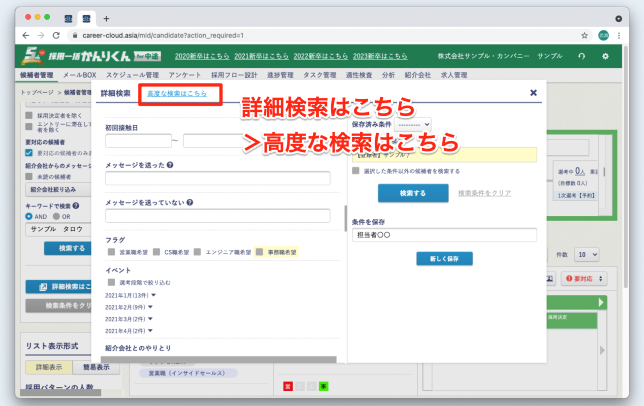Click the 初回接触日 start date field
Viewport: 644px width, 406px height.
coord(138,141)
